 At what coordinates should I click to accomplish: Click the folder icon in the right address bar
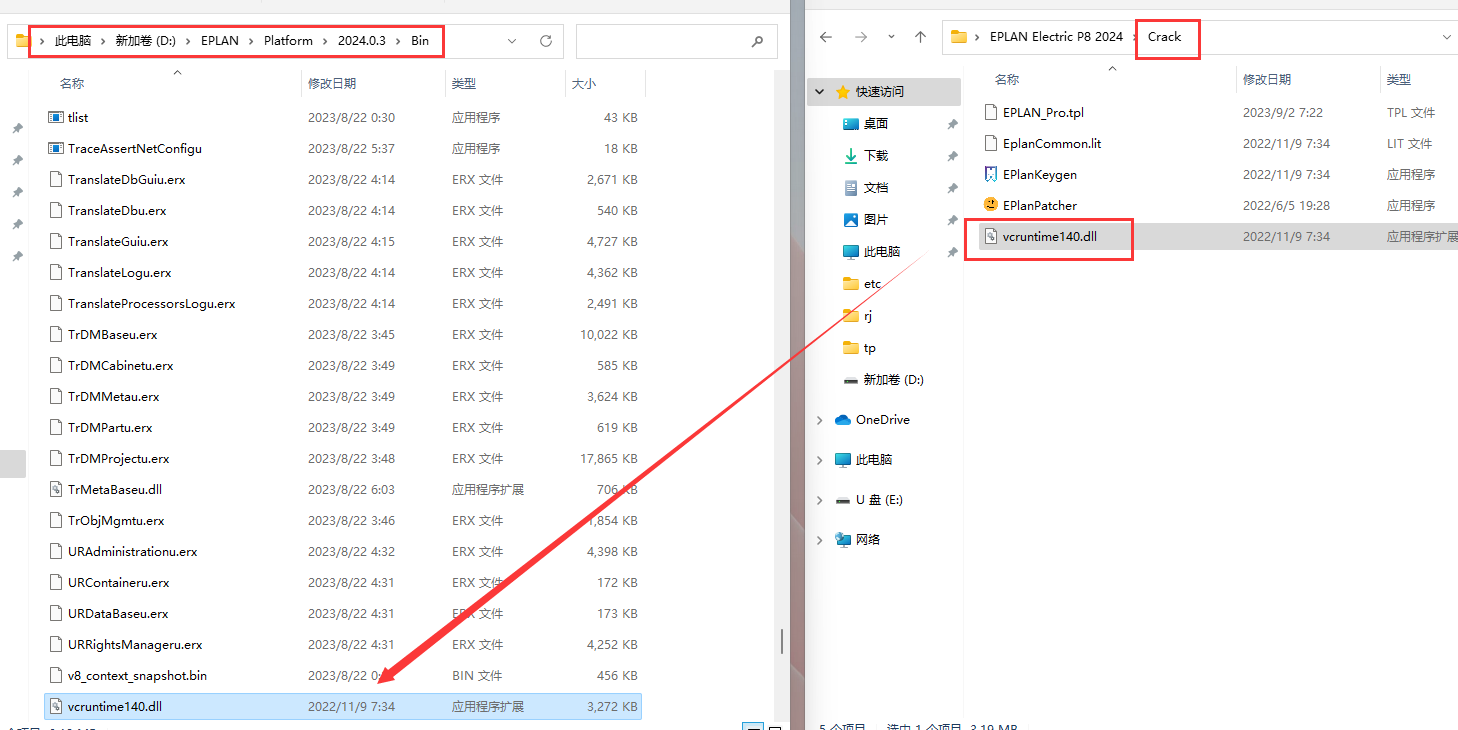(959, 36)
